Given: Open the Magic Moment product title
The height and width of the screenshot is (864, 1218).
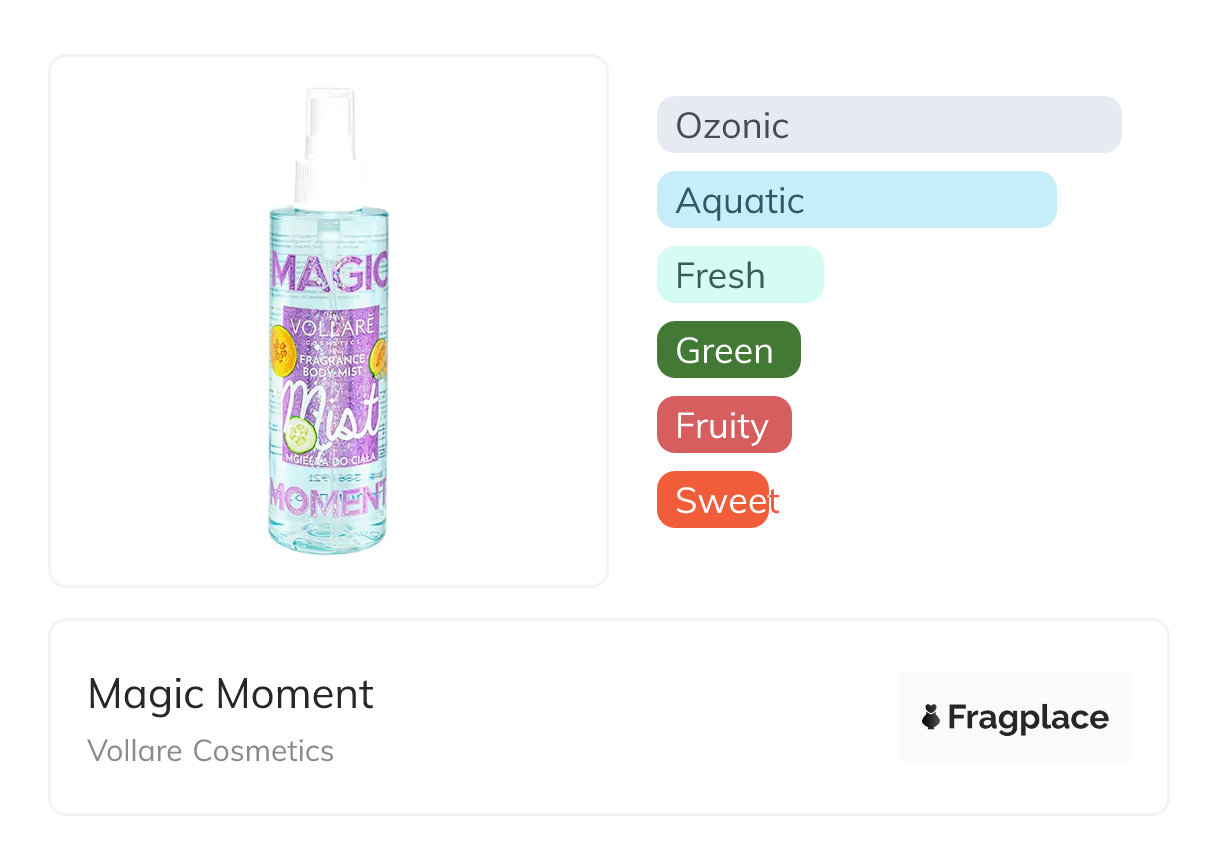Looking at the screenshot, I should (x=231, y=694).
